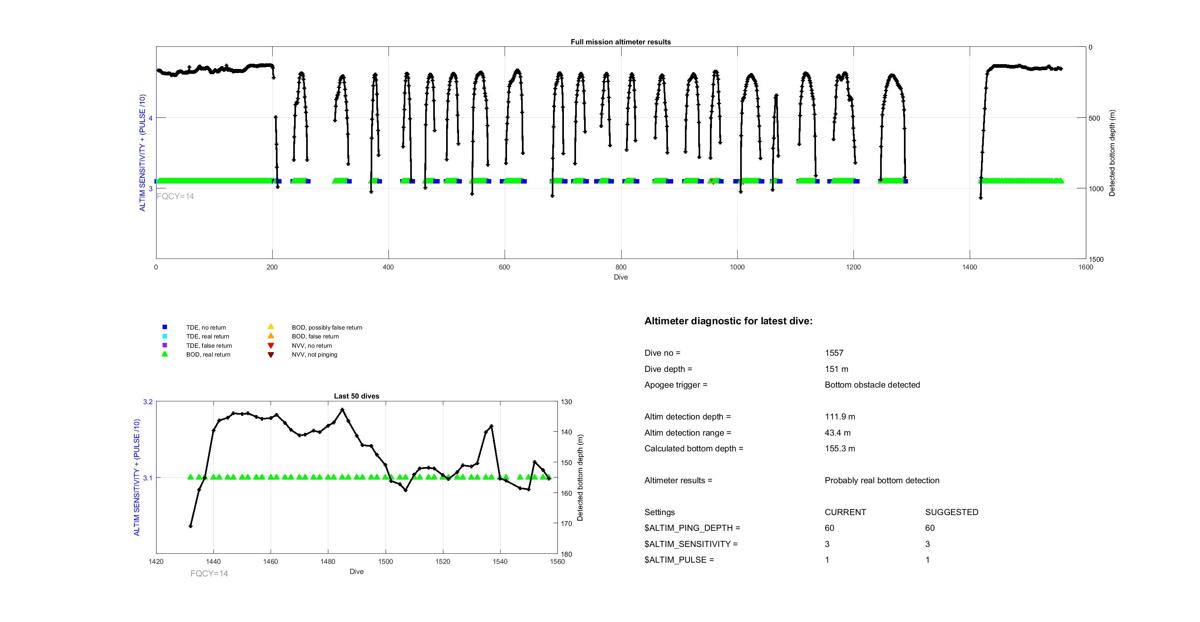Click the dive number value 1557
The image size is (1200, 622).
tap(835, 354)
